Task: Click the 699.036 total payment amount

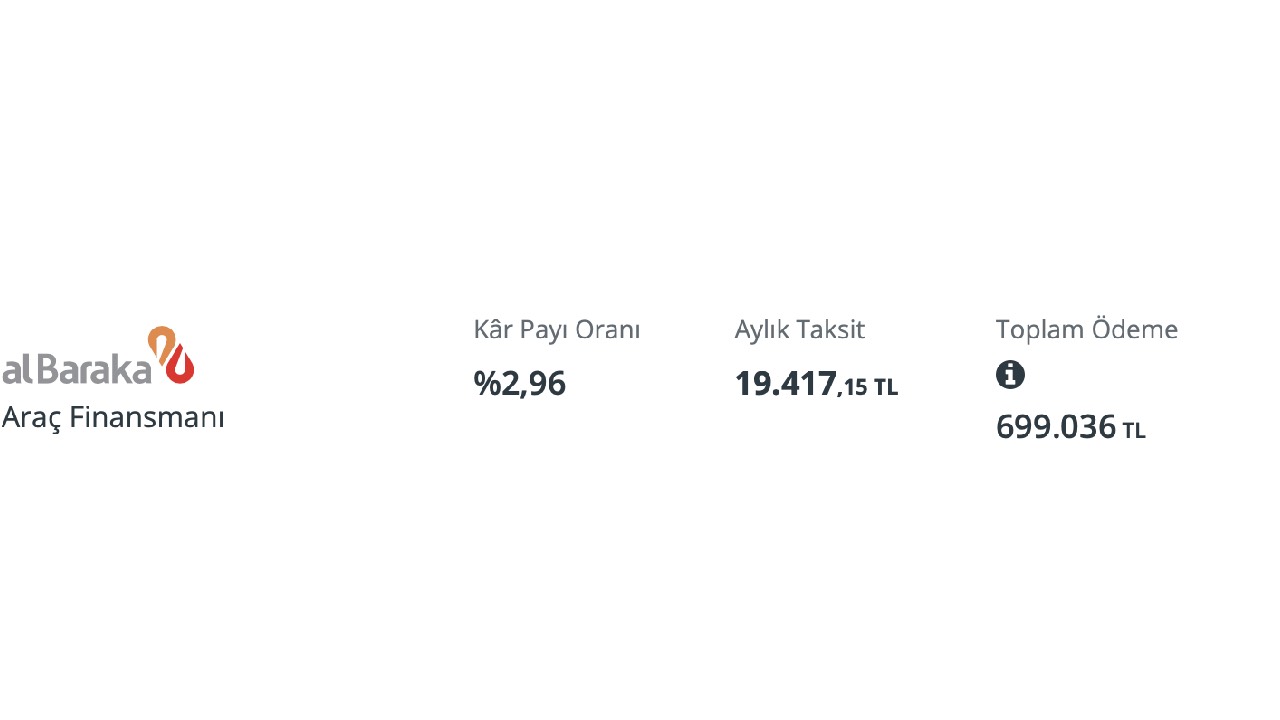Action: click(1055, 427)
